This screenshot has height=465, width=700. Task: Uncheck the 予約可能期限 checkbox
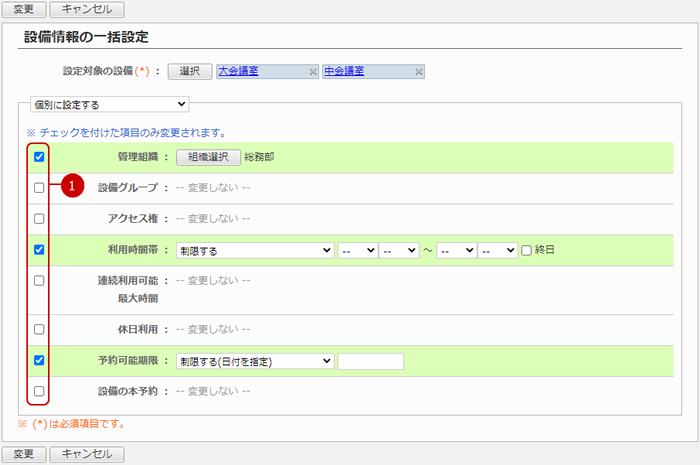[39, 360]
